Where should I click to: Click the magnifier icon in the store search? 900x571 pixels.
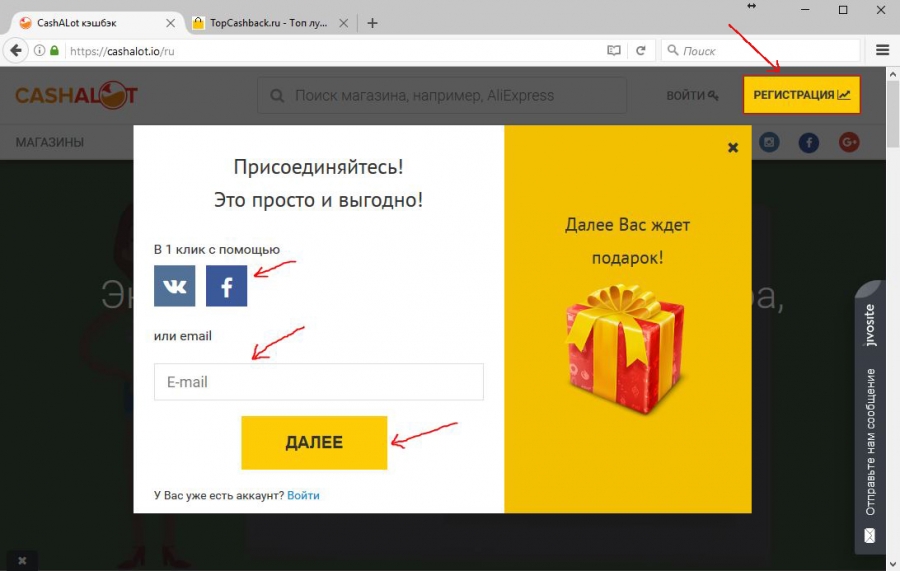tap(277, 95)
